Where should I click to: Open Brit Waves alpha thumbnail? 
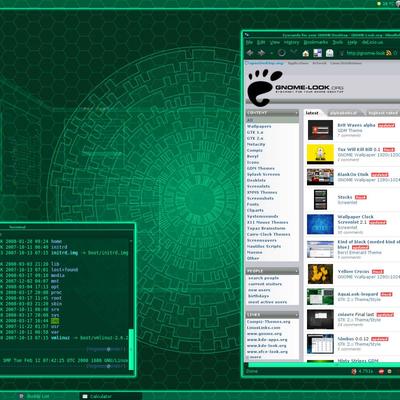[320, 130]
